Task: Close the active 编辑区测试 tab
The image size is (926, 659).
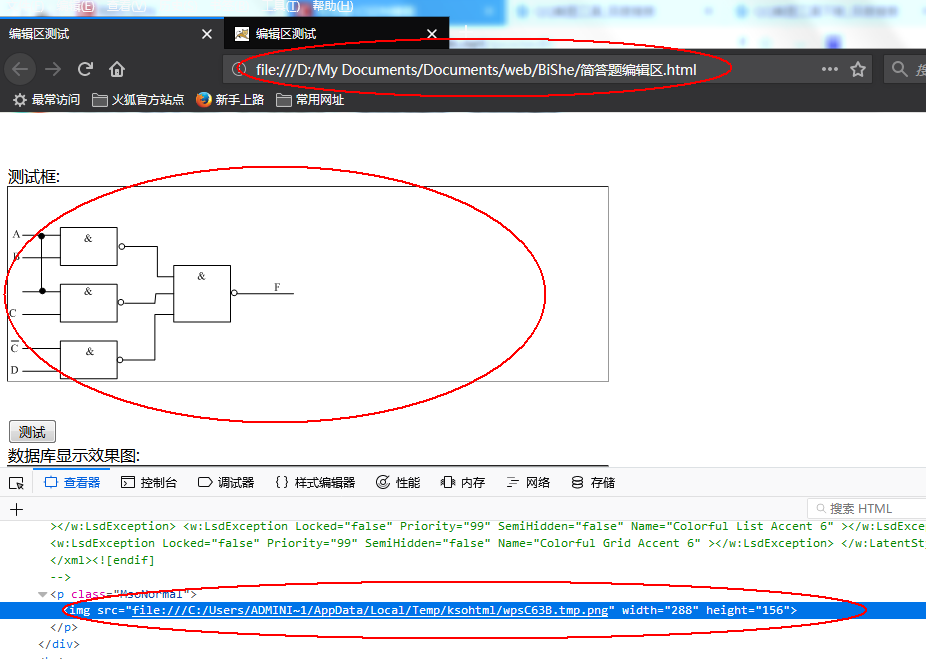Action: coord(432,34)
